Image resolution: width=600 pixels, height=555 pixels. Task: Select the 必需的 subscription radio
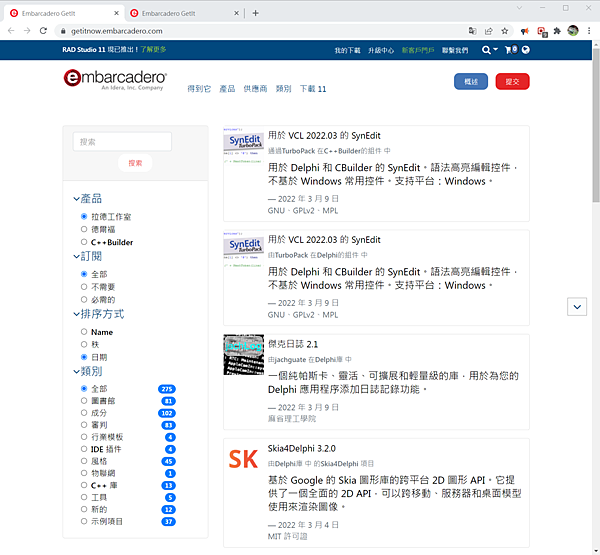coord(84,299)
